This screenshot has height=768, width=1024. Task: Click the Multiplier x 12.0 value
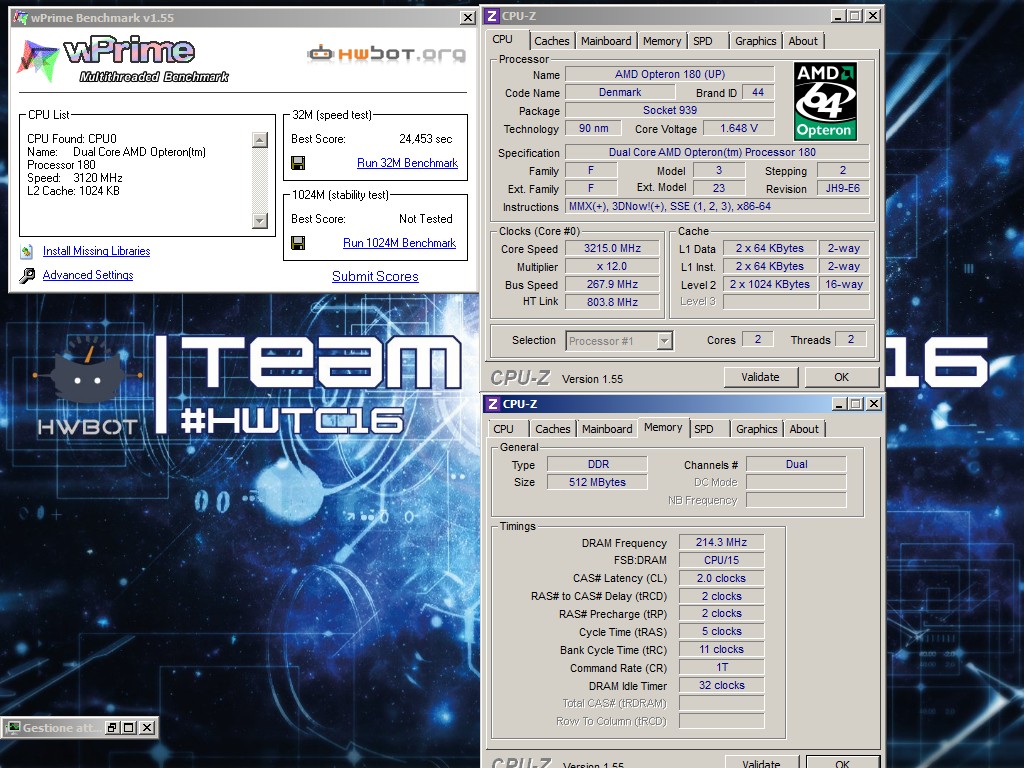coord(613,266)
